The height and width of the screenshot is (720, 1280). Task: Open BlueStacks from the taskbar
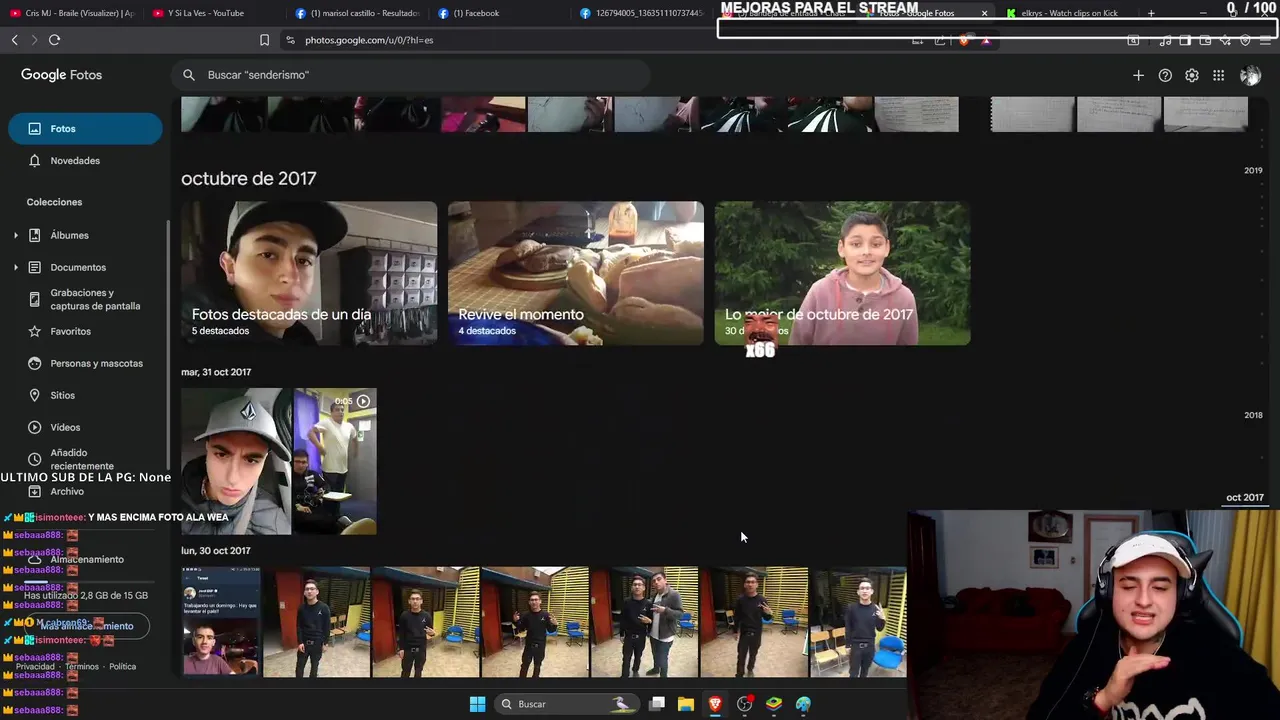click(774, 704)
